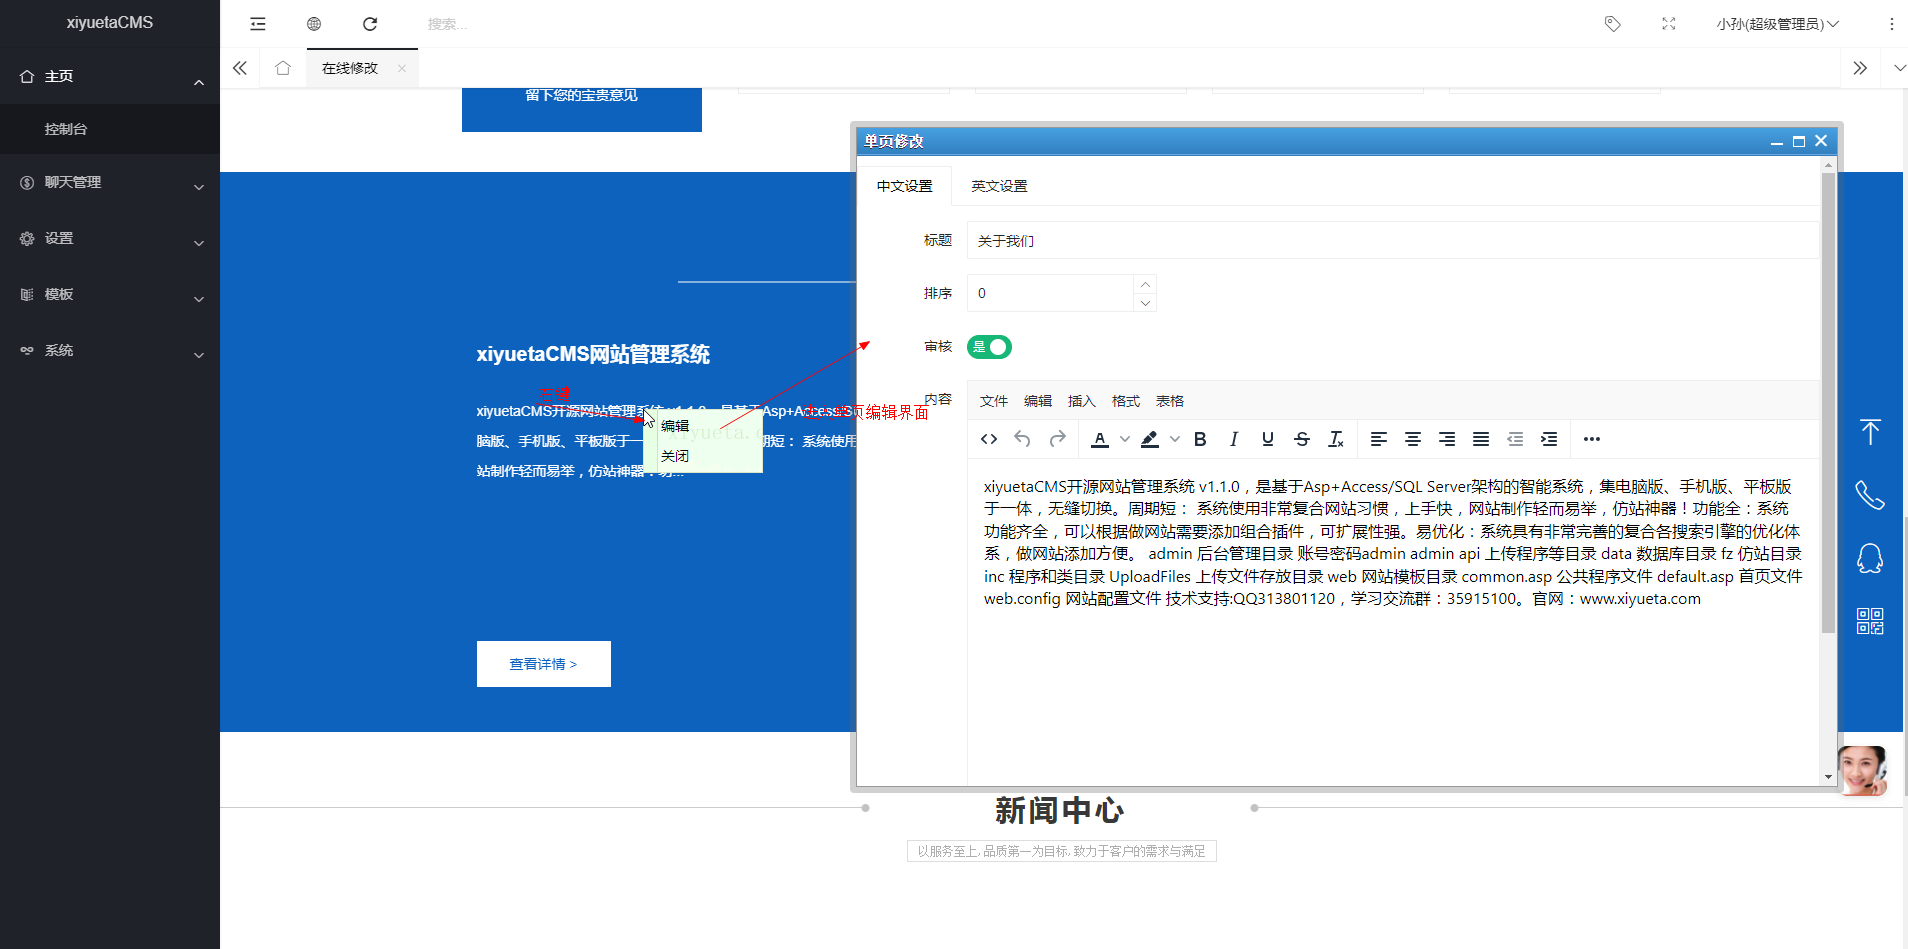This screenshot has height=949, width=1908.
Task: Click the Undo icon in the editor toolbar
Action: pos(1022,438)
